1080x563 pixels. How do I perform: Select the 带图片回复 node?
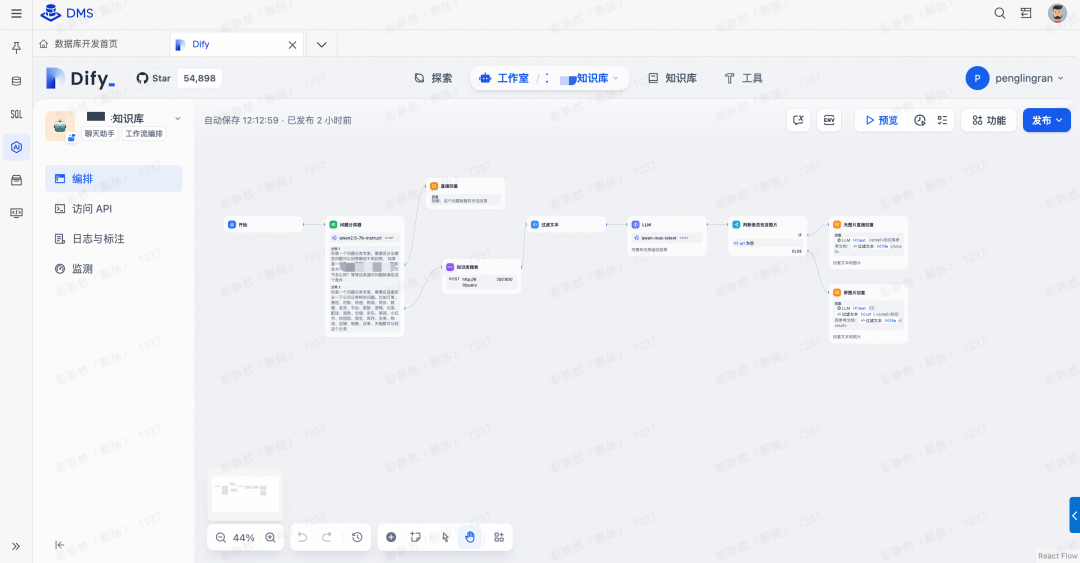(x=869, y=315)
